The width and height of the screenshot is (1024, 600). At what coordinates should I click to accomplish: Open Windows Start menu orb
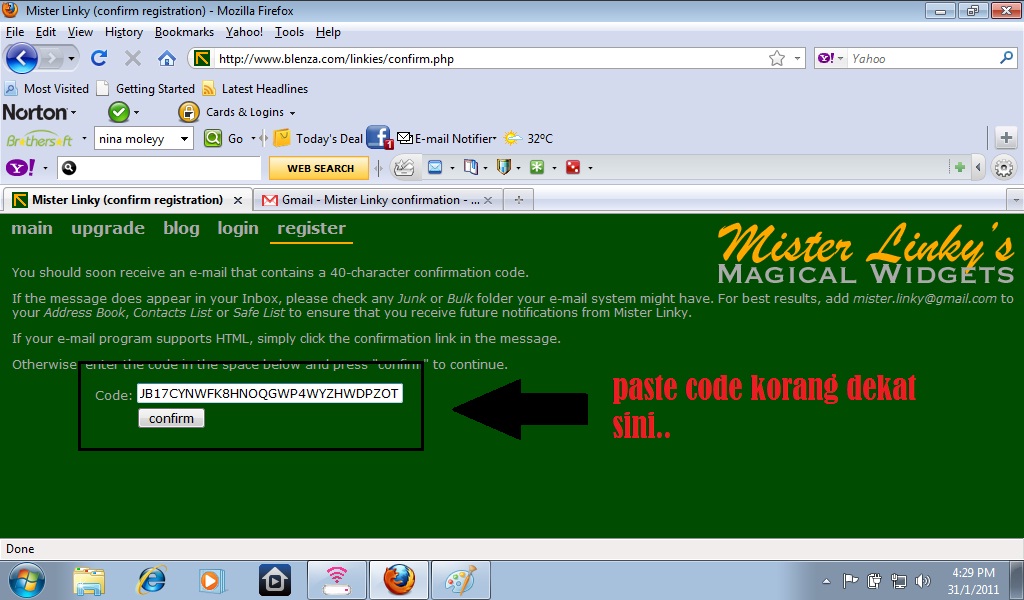click(27, 580)
